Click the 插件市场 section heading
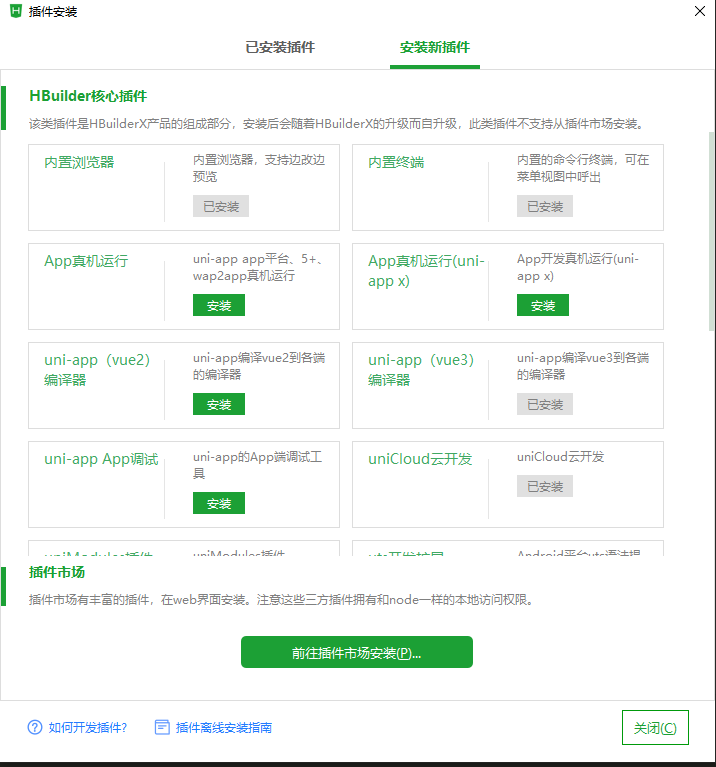The image size is (716, 767). (x=57, y=572)
